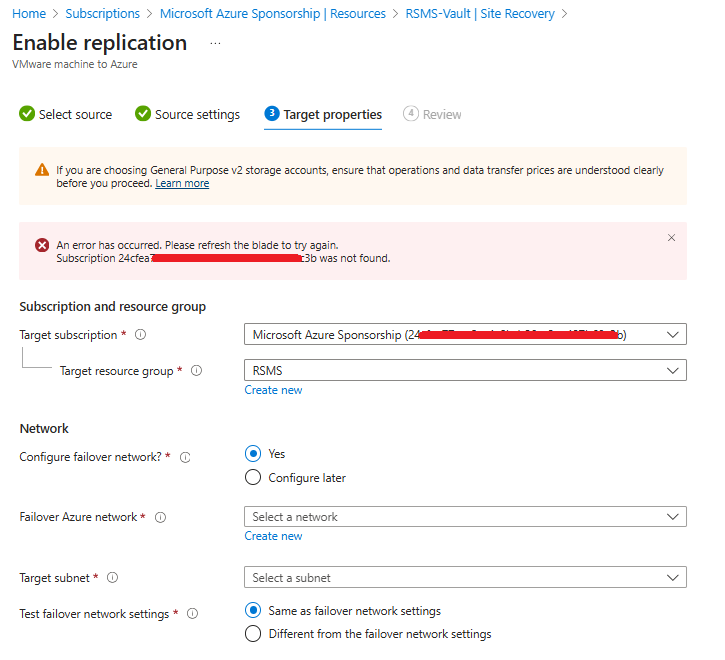Open the ellipsis menu beside Enable replication
The height and width of the screenshot is (660, 725).
click(216, 44)
